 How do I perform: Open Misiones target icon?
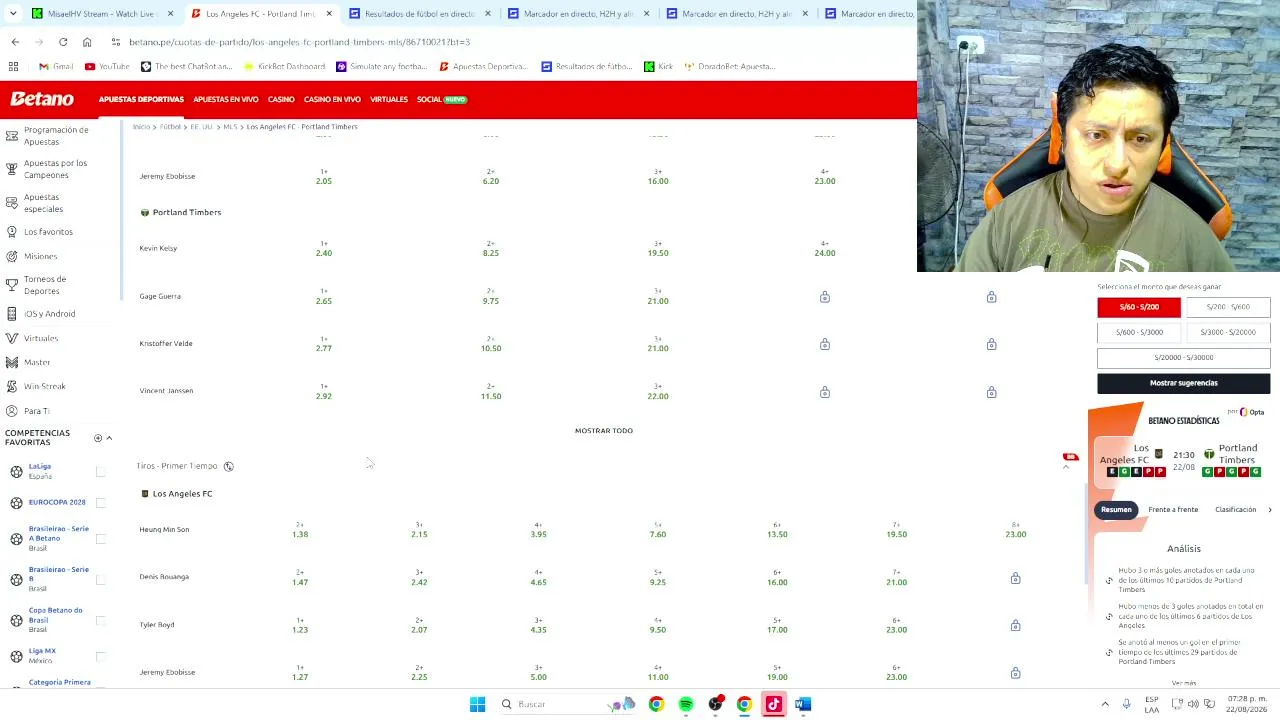12,256
